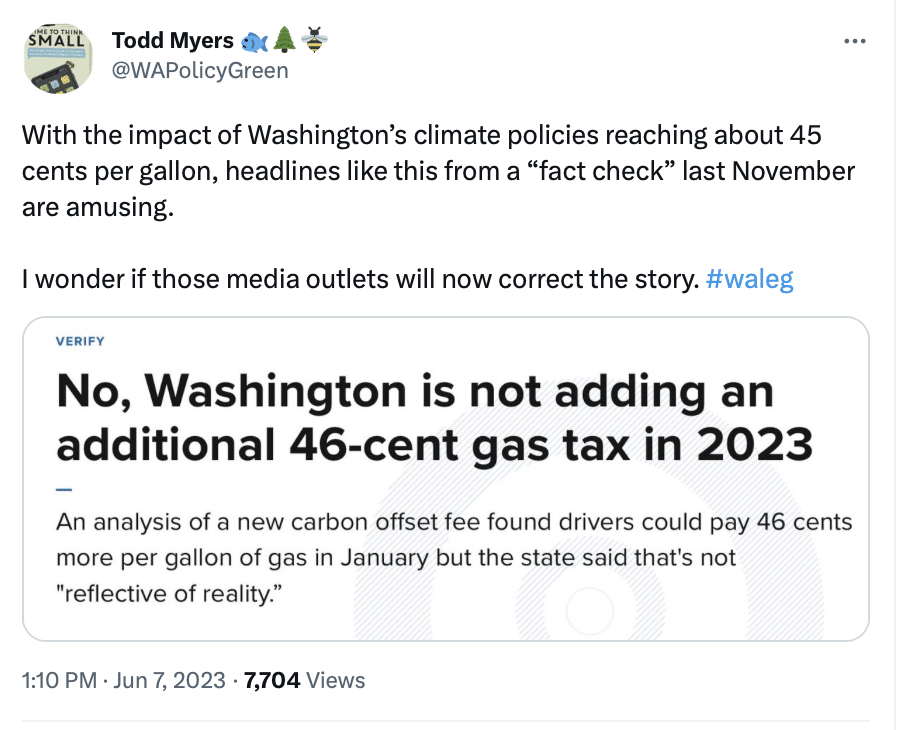Screen dimensions: 898x730
Task: Click the circular watermark logo in card
Action: (x=590, y=611)
